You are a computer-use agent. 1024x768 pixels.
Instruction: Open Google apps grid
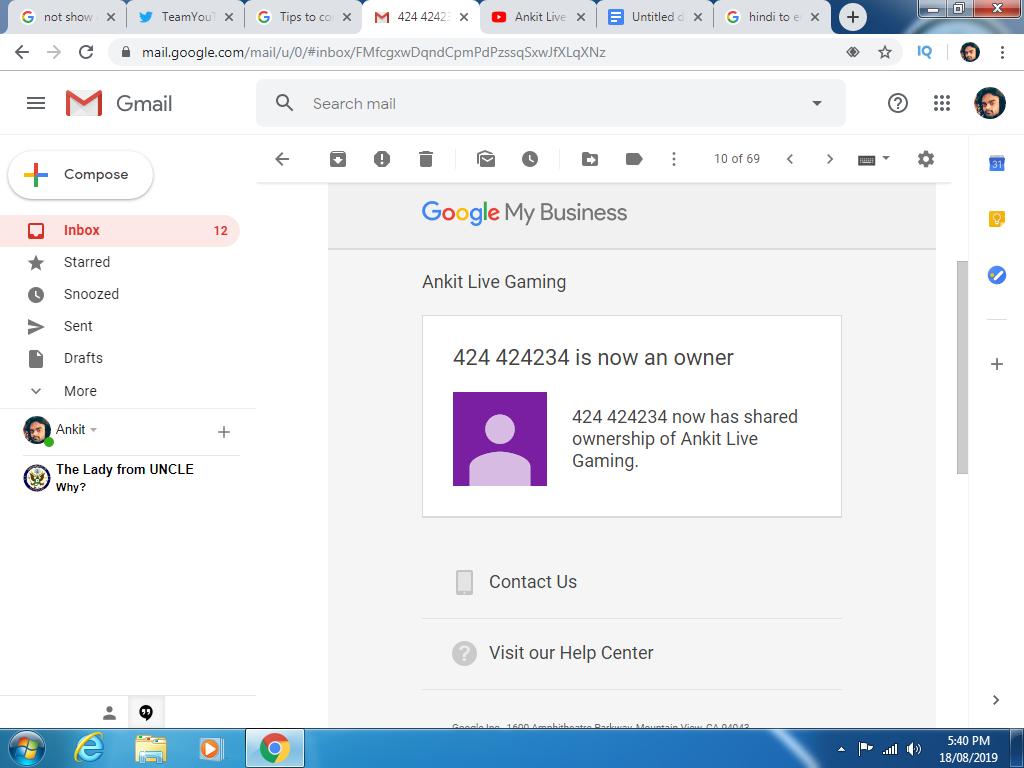click(x=942, y=103)
